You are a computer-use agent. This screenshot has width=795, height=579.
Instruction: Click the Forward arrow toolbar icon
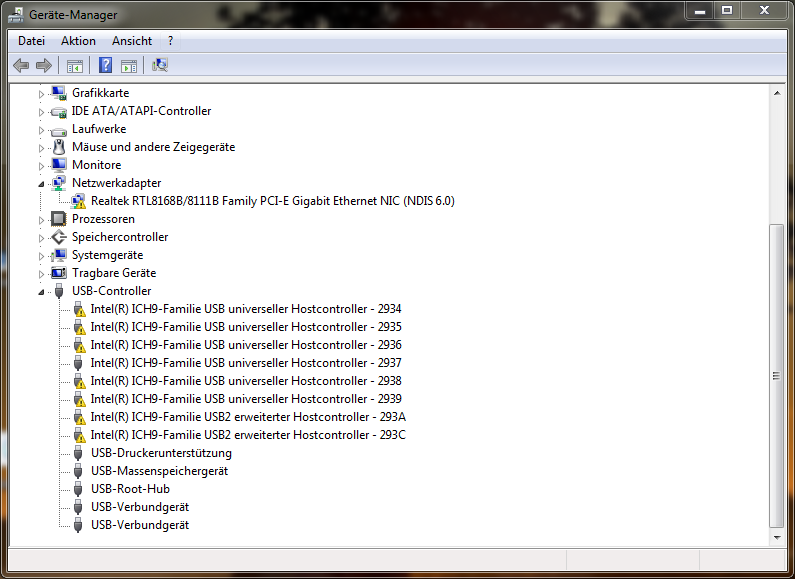(x=44, y=65)
